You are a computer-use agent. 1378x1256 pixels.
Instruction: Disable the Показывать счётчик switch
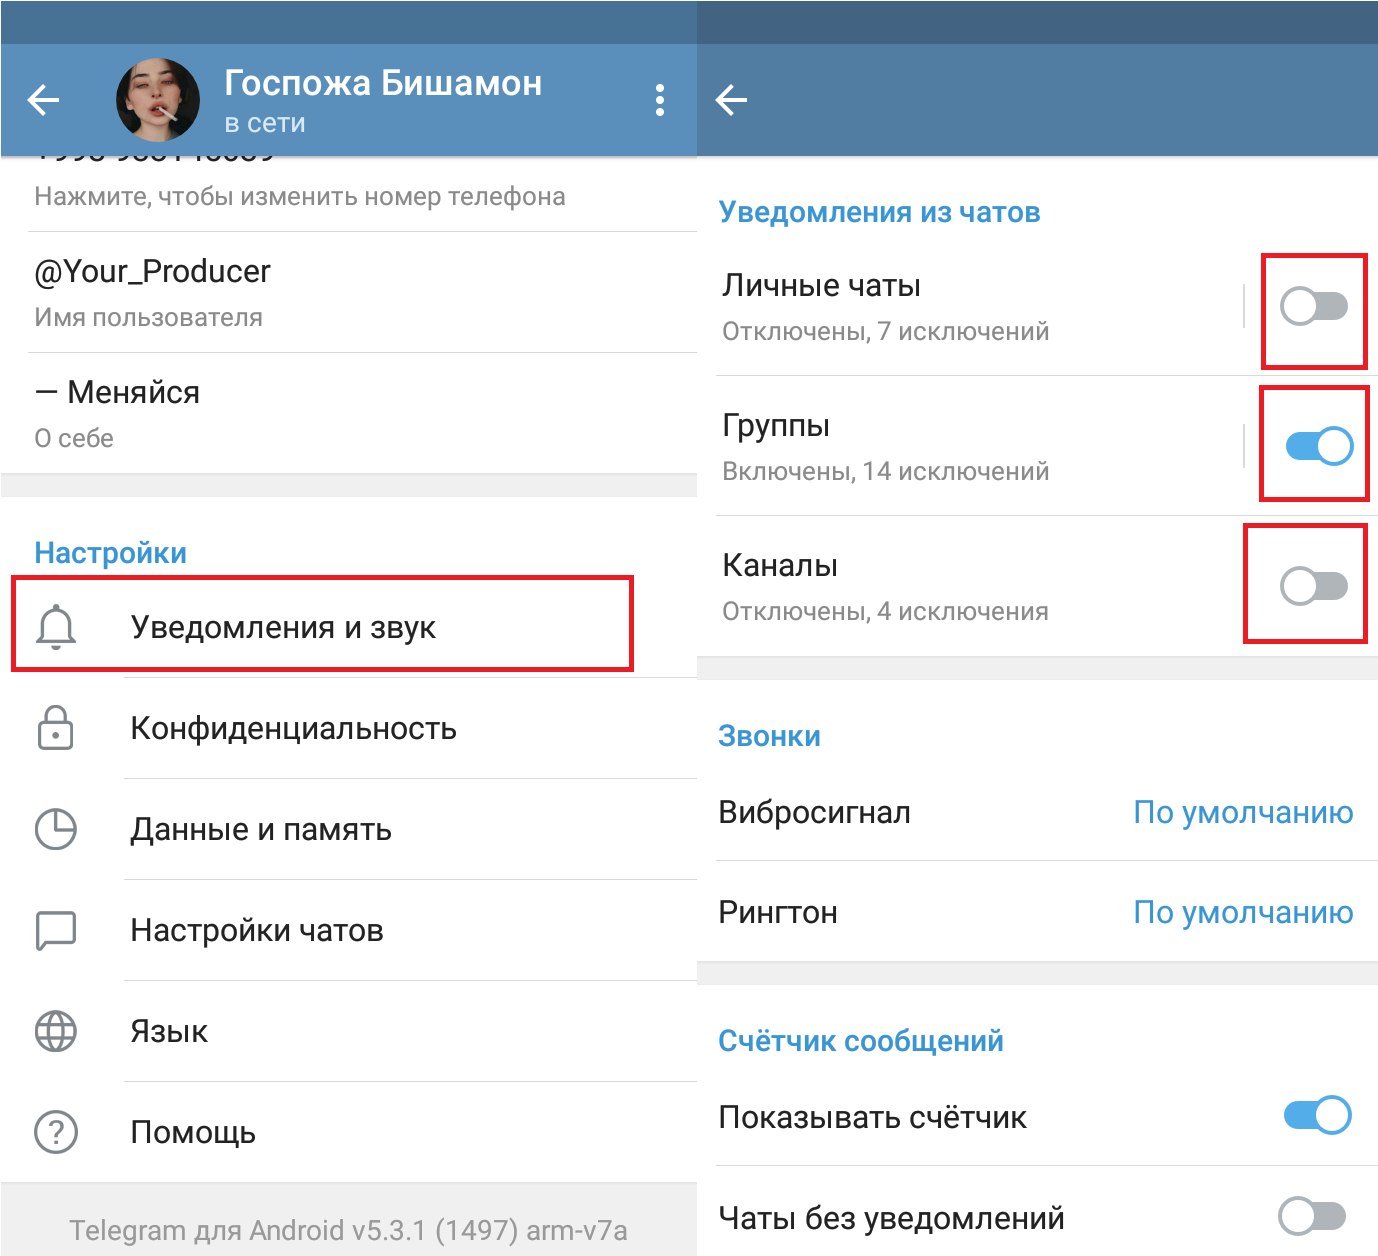coord(1317,1115)
